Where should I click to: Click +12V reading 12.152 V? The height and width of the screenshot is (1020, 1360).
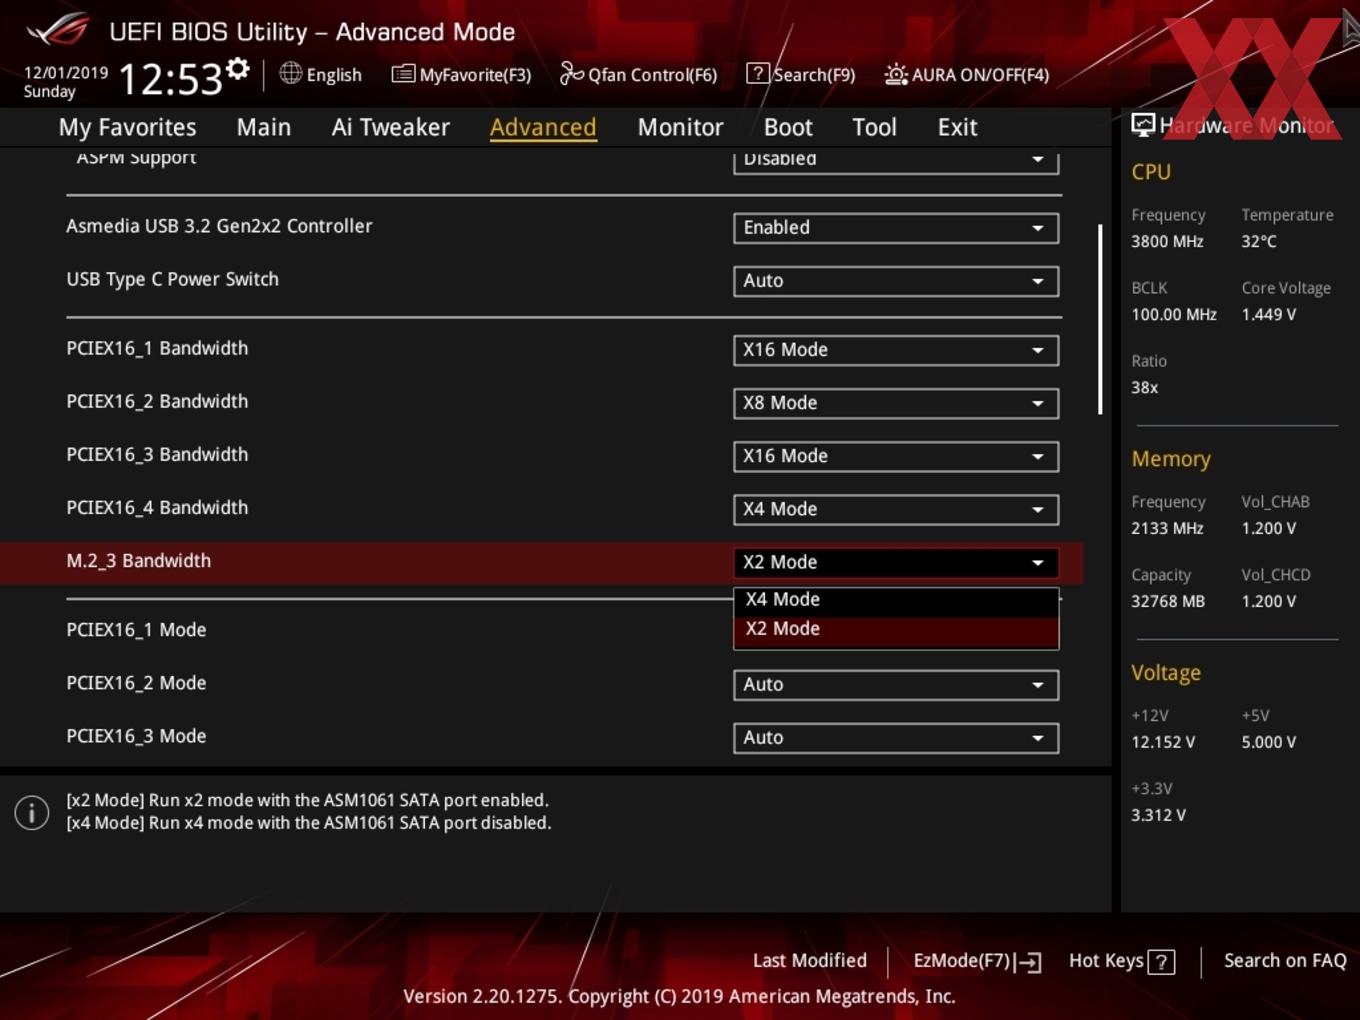tap(1162, 742)
